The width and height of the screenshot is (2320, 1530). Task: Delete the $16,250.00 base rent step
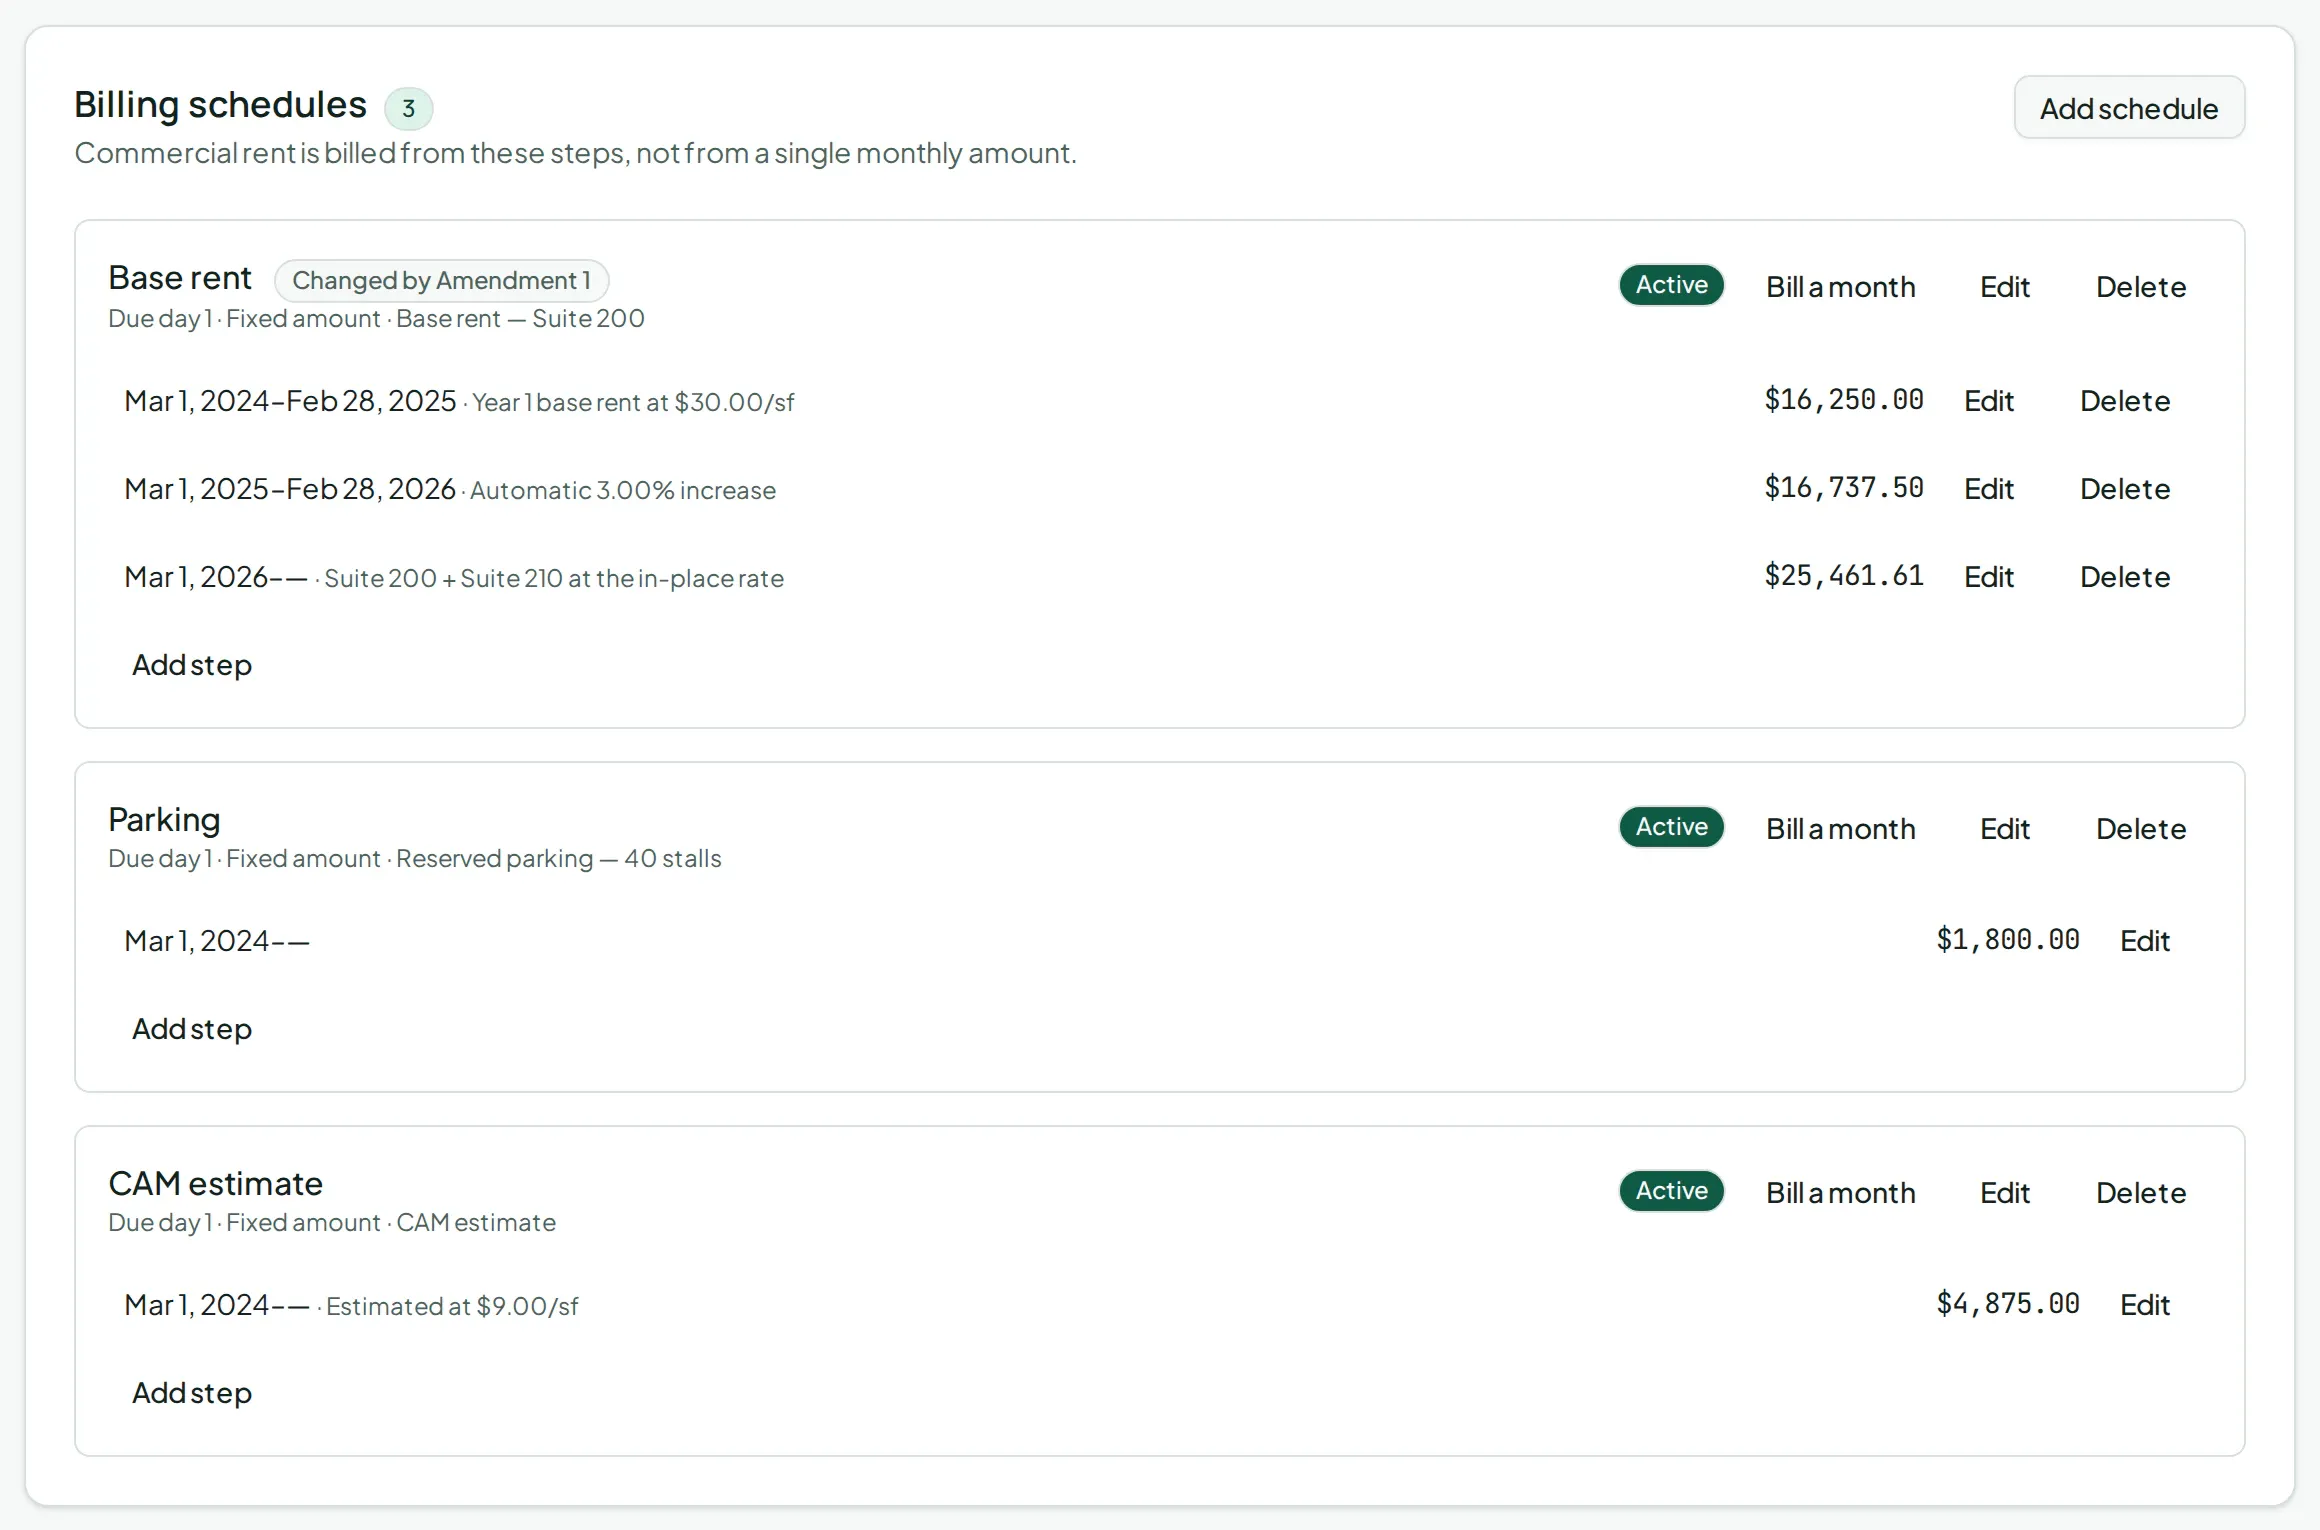click(2125, 401)
